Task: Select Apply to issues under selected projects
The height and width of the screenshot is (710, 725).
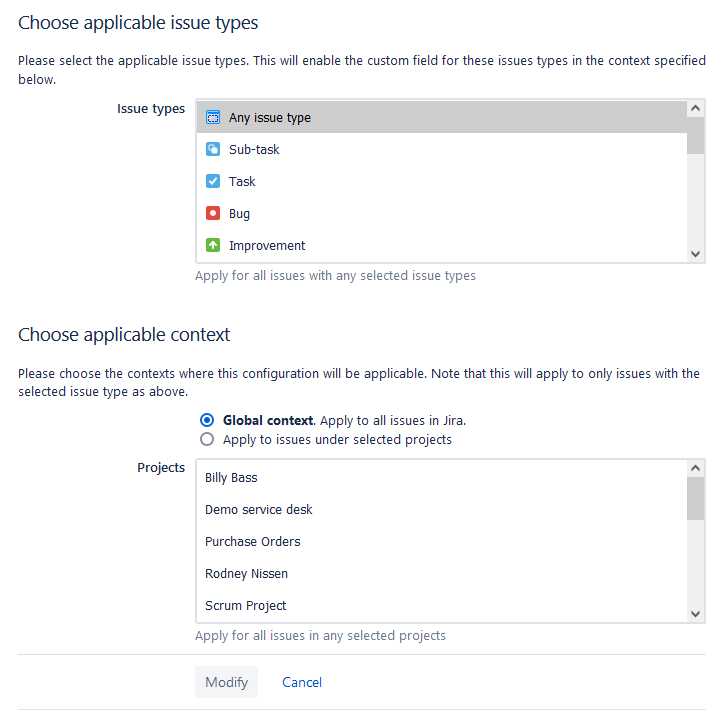Action: coord(207,439)
